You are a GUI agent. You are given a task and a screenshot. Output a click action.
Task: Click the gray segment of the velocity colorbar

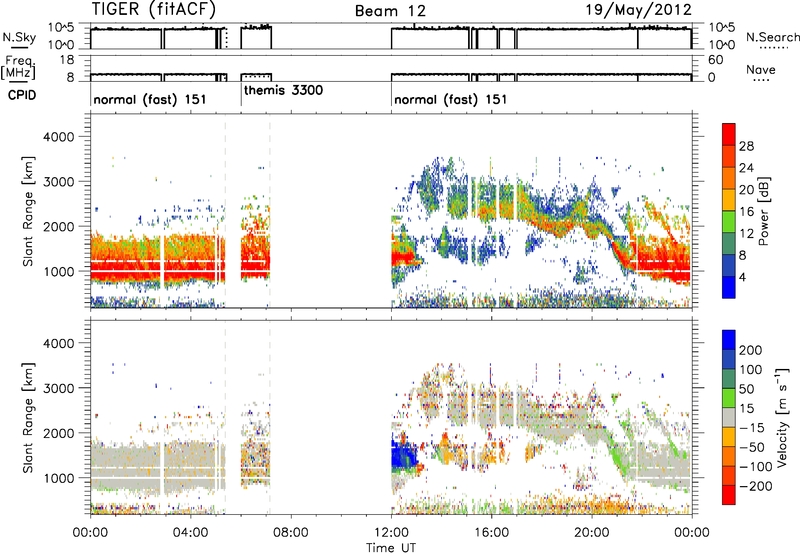point(729,418)
